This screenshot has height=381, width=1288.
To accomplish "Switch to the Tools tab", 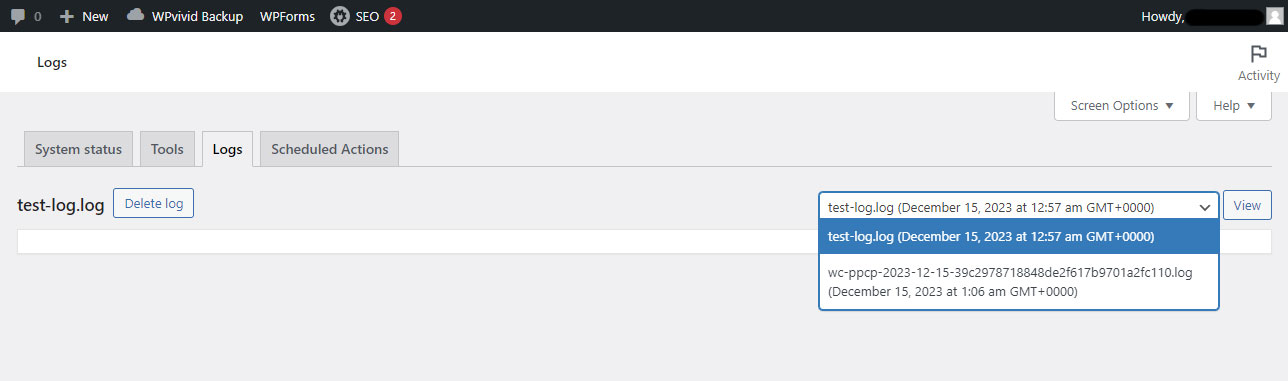I will tap(167, 149).
